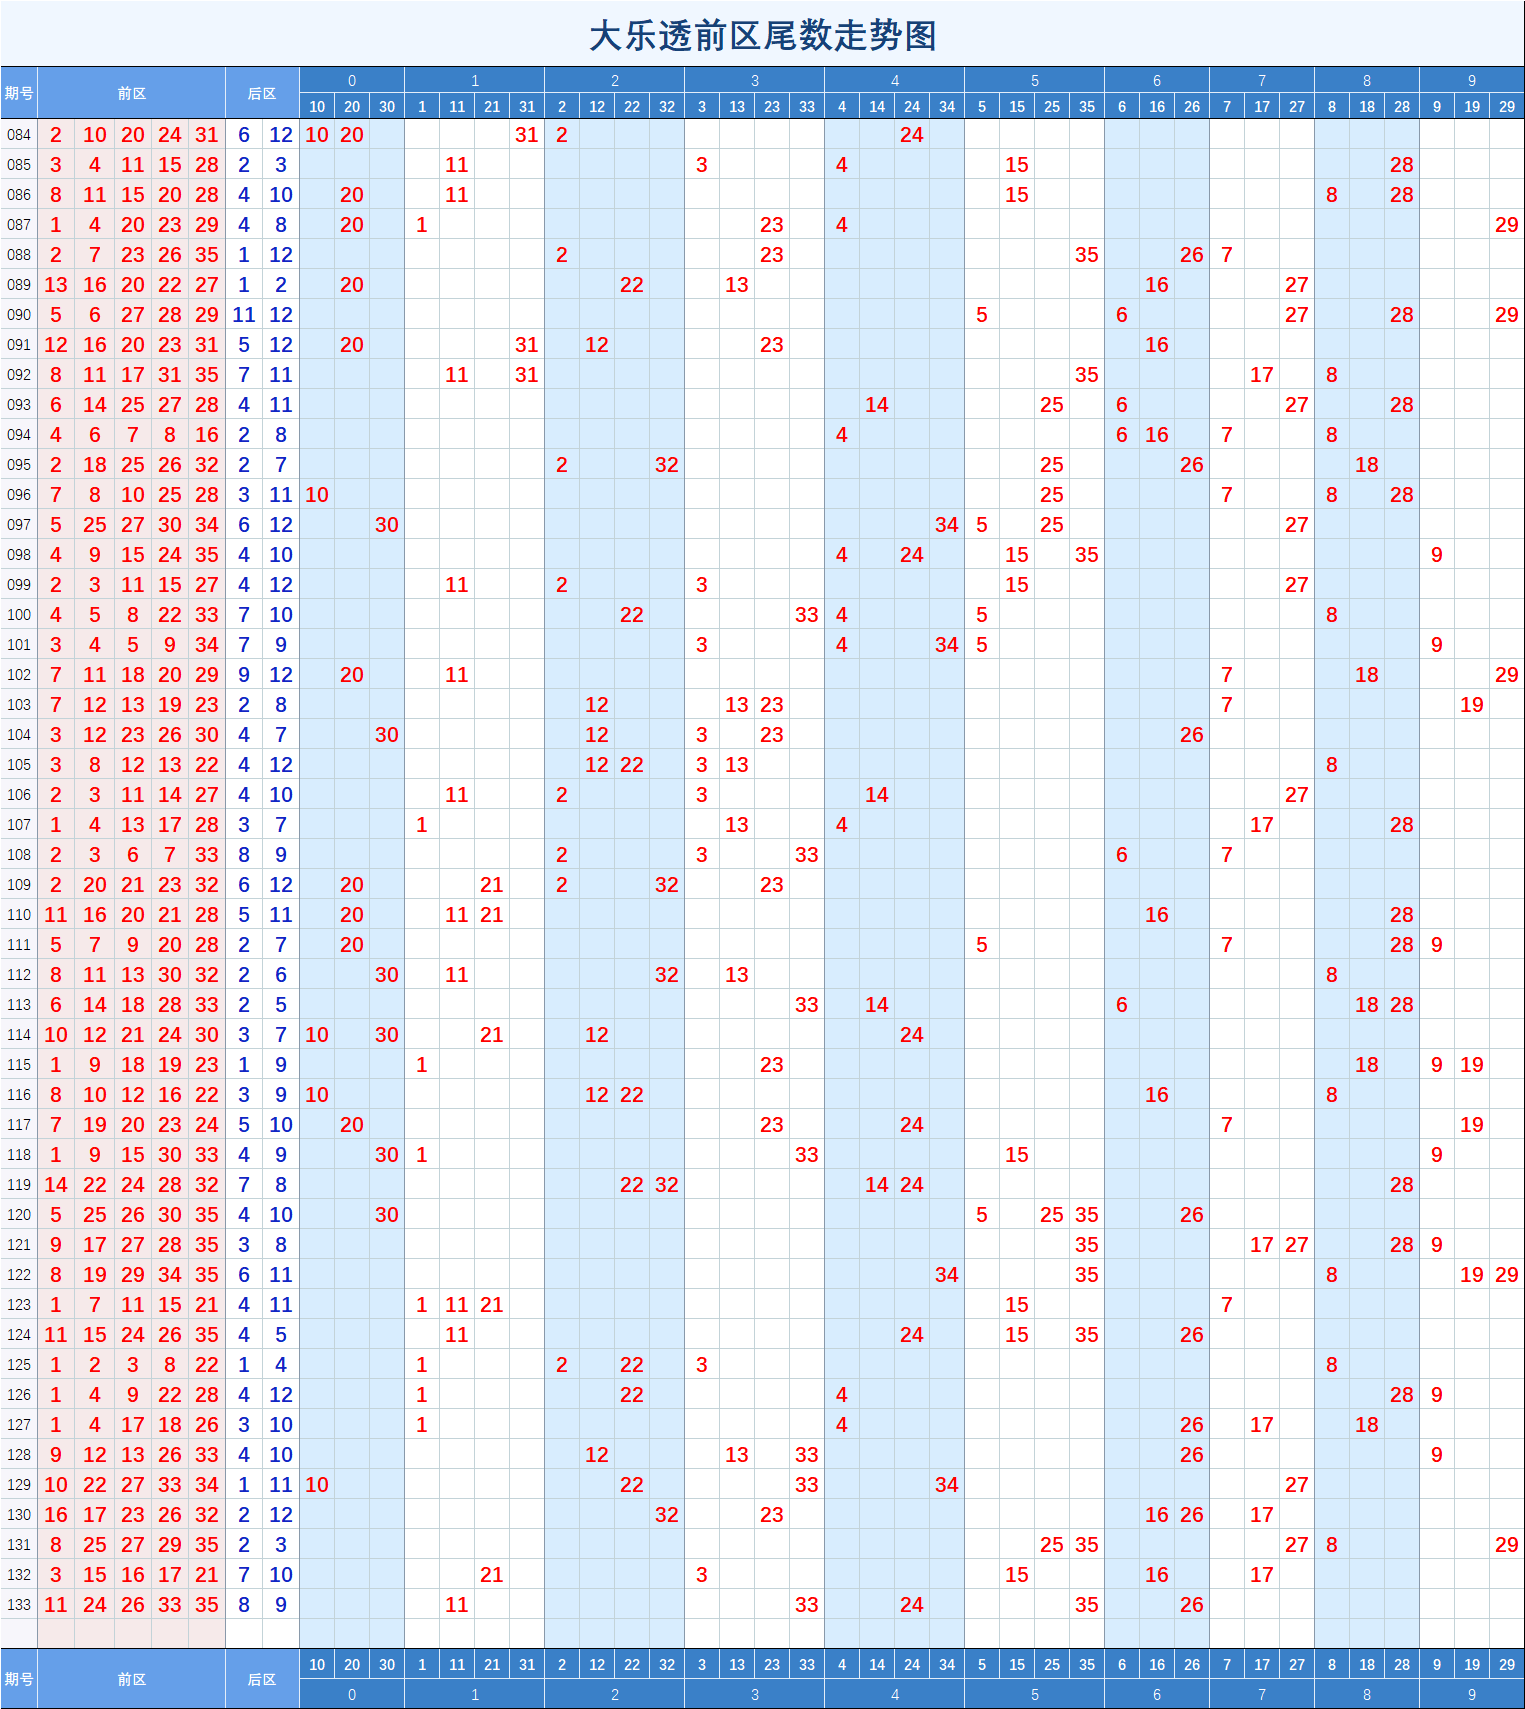Click back-zone number 8 in issue 133
This screenshot has height=1709, width=1525.
pos(244,1605)
